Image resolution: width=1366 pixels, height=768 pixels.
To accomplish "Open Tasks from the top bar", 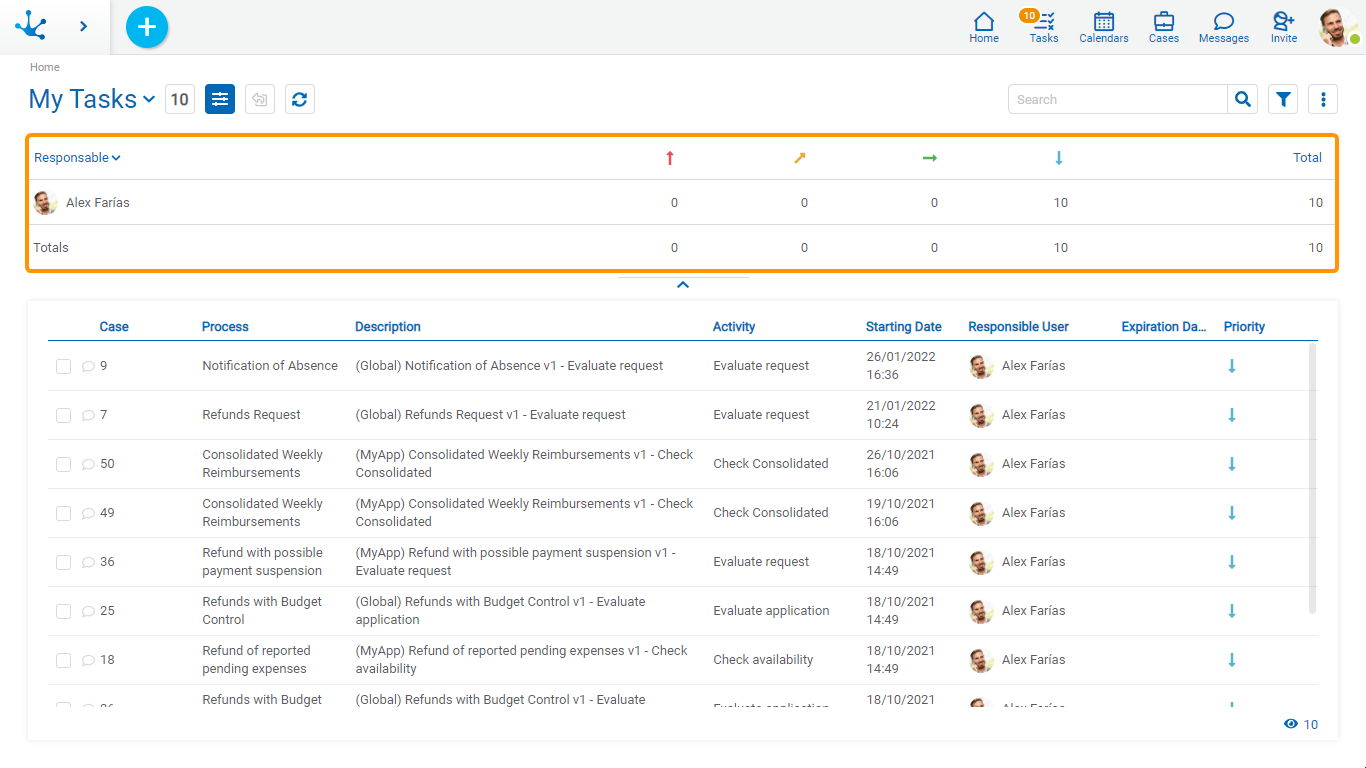I will 1044,27.
